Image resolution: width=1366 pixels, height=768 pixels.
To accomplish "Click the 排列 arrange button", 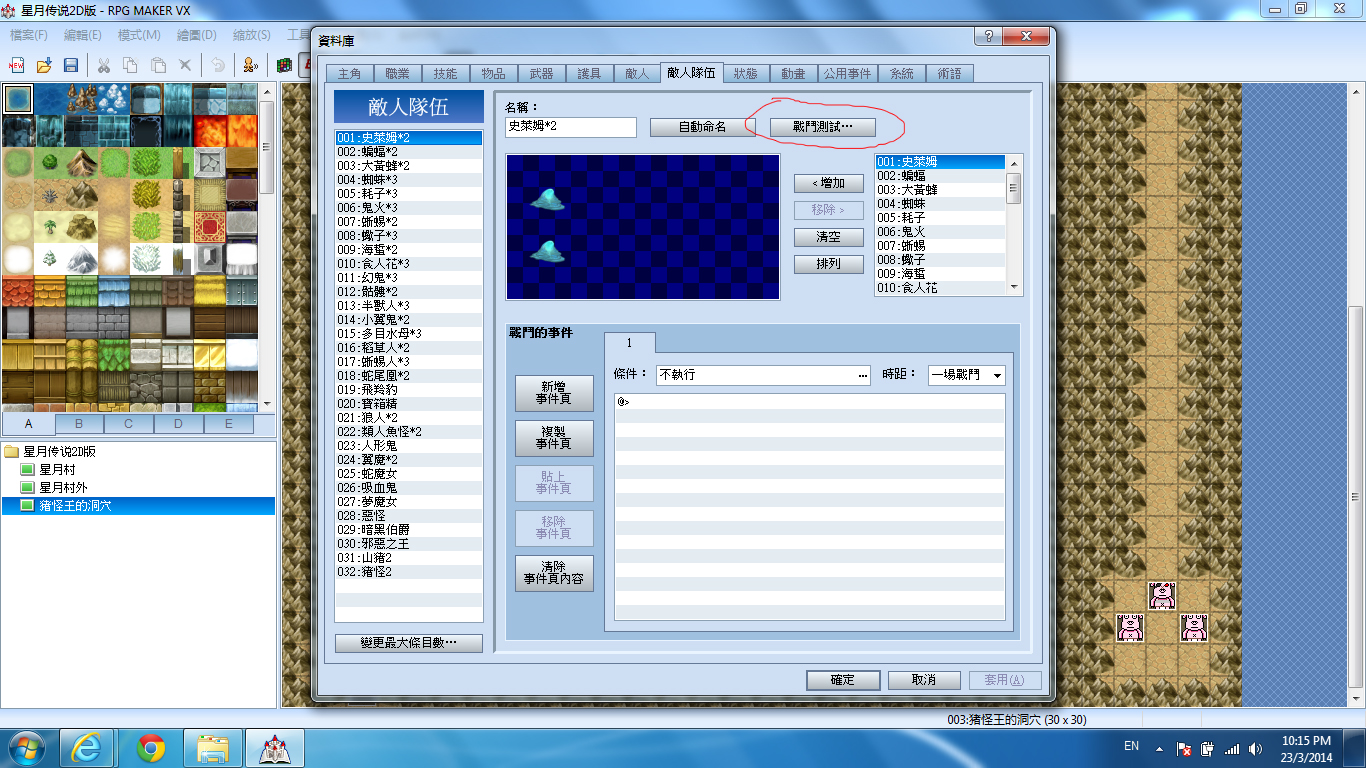I will click(x=828, y=265).
